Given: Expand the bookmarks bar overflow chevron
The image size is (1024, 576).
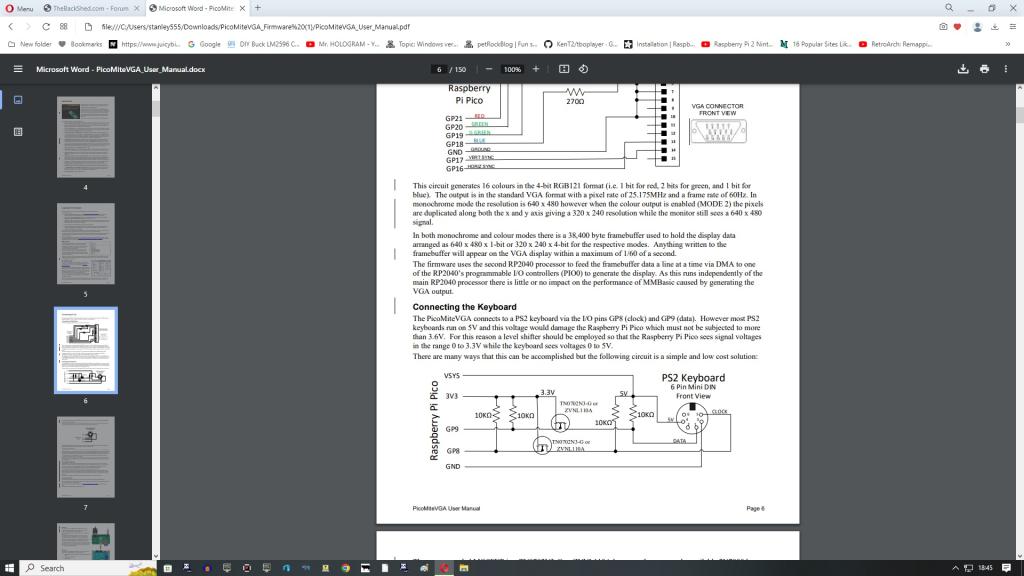Looking at the screenshot, I should 1007,44.
